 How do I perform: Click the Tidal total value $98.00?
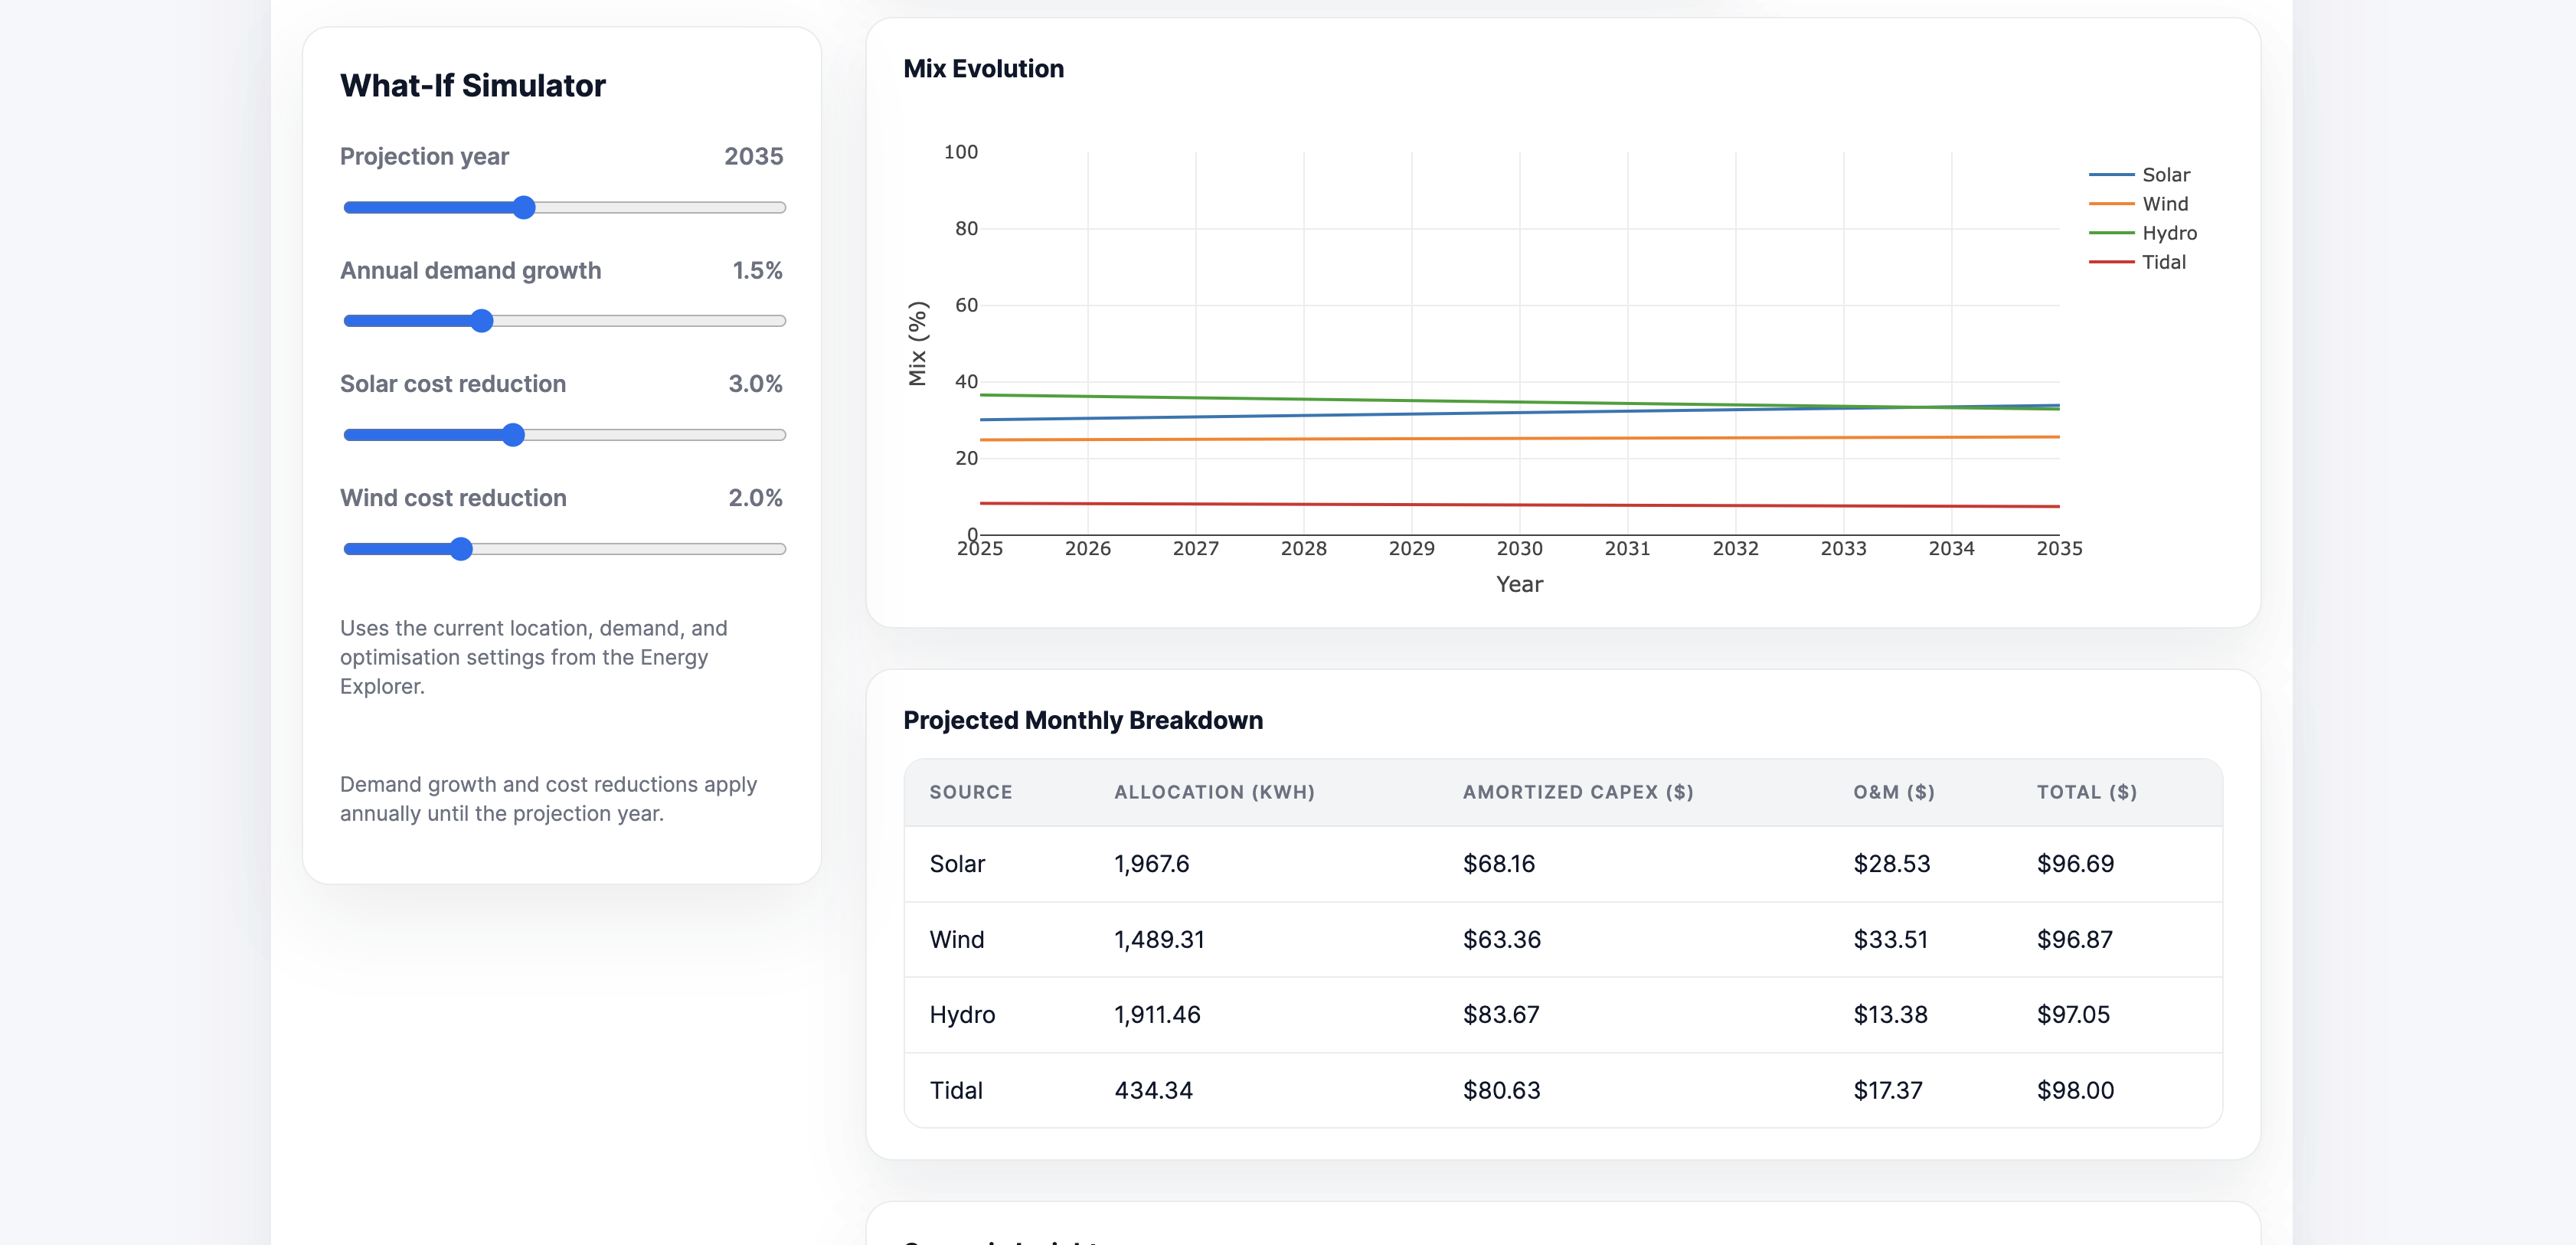pos(2075,1091)
